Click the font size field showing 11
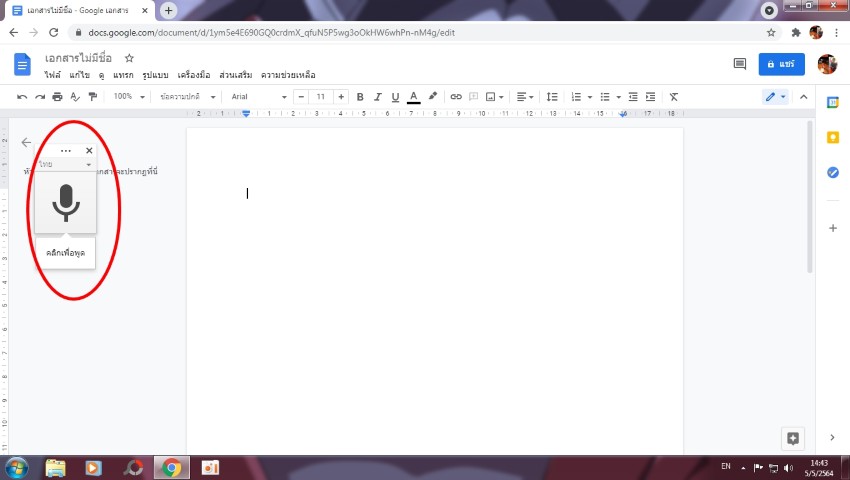Image resolution: width=850 pixels, height=480 pixels. 321,97
